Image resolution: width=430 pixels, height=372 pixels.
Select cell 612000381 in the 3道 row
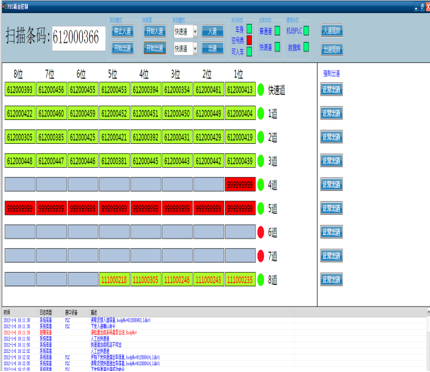coord(114,161)
